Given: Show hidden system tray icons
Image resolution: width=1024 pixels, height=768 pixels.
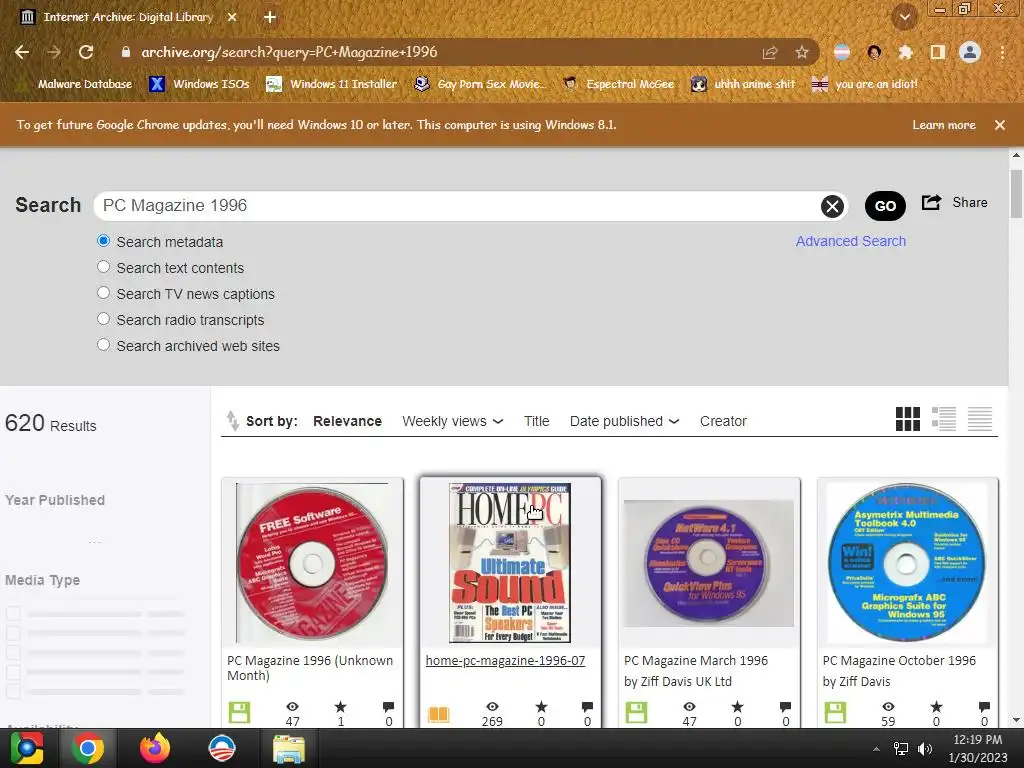Looking at the screenshot, I should [876, 749].
